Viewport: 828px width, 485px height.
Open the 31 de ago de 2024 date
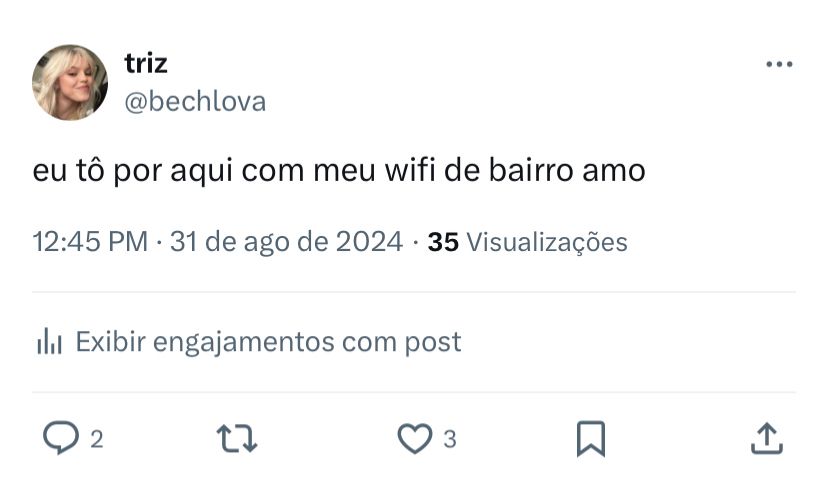tap(286, 242)
